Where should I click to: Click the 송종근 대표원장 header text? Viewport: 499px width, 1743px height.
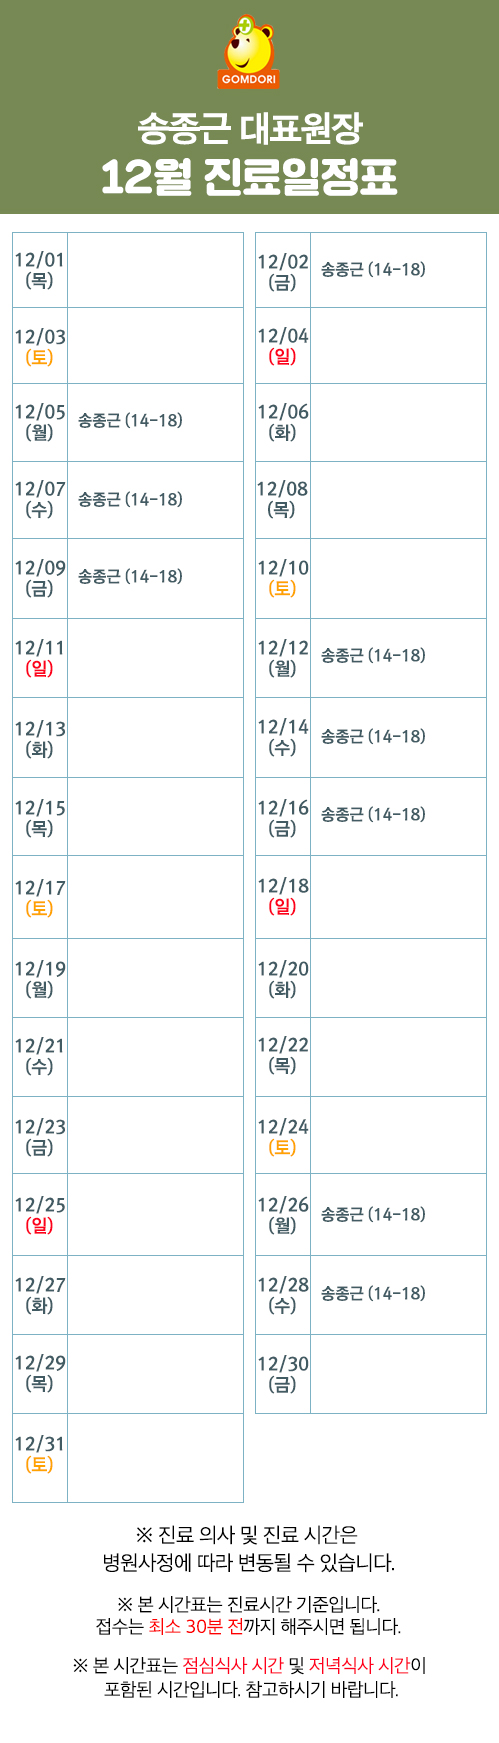pos(249,127)
